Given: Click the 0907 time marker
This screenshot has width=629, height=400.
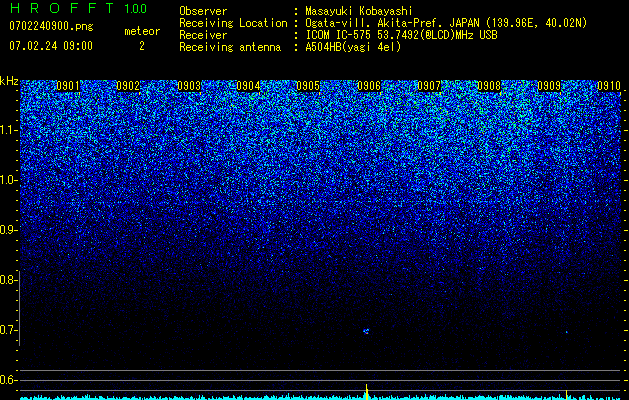Looking at the screenshot, I should 429,86.
